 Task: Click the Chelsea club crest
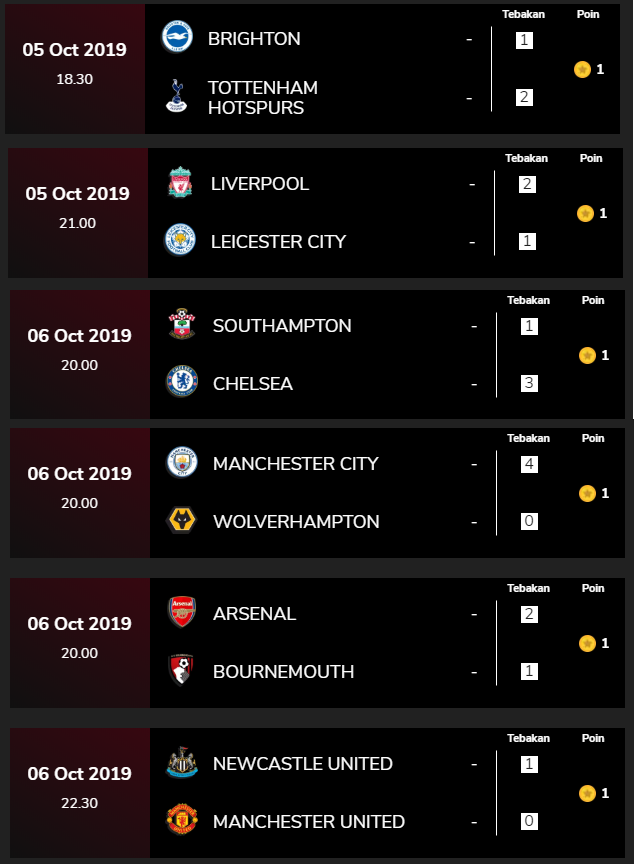[x=182, y=383]
